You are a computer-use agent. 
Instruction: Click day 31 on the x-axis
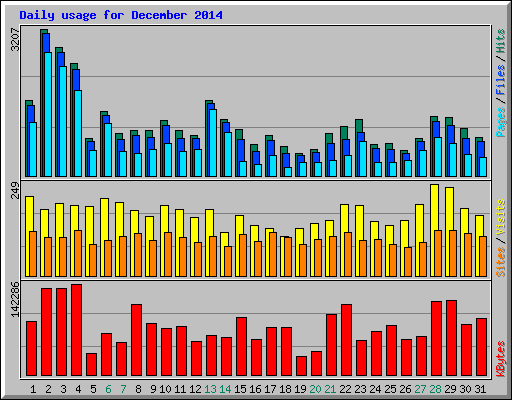[x=480, y=389]
